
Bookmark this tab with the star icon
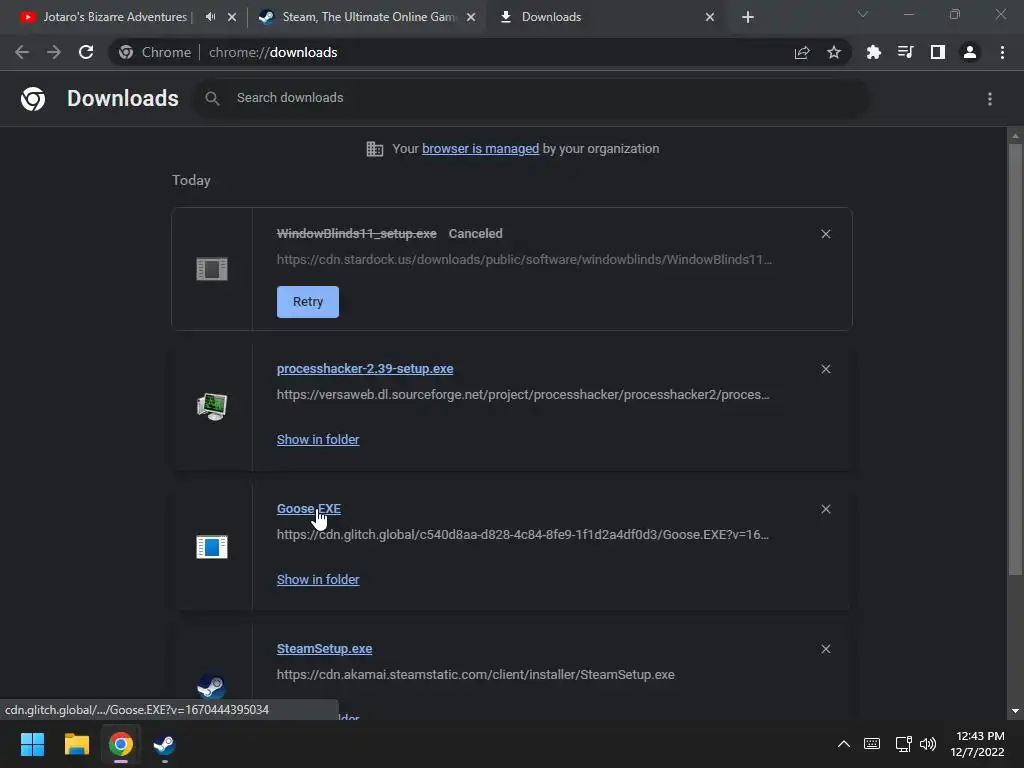[x=834, y=52]
